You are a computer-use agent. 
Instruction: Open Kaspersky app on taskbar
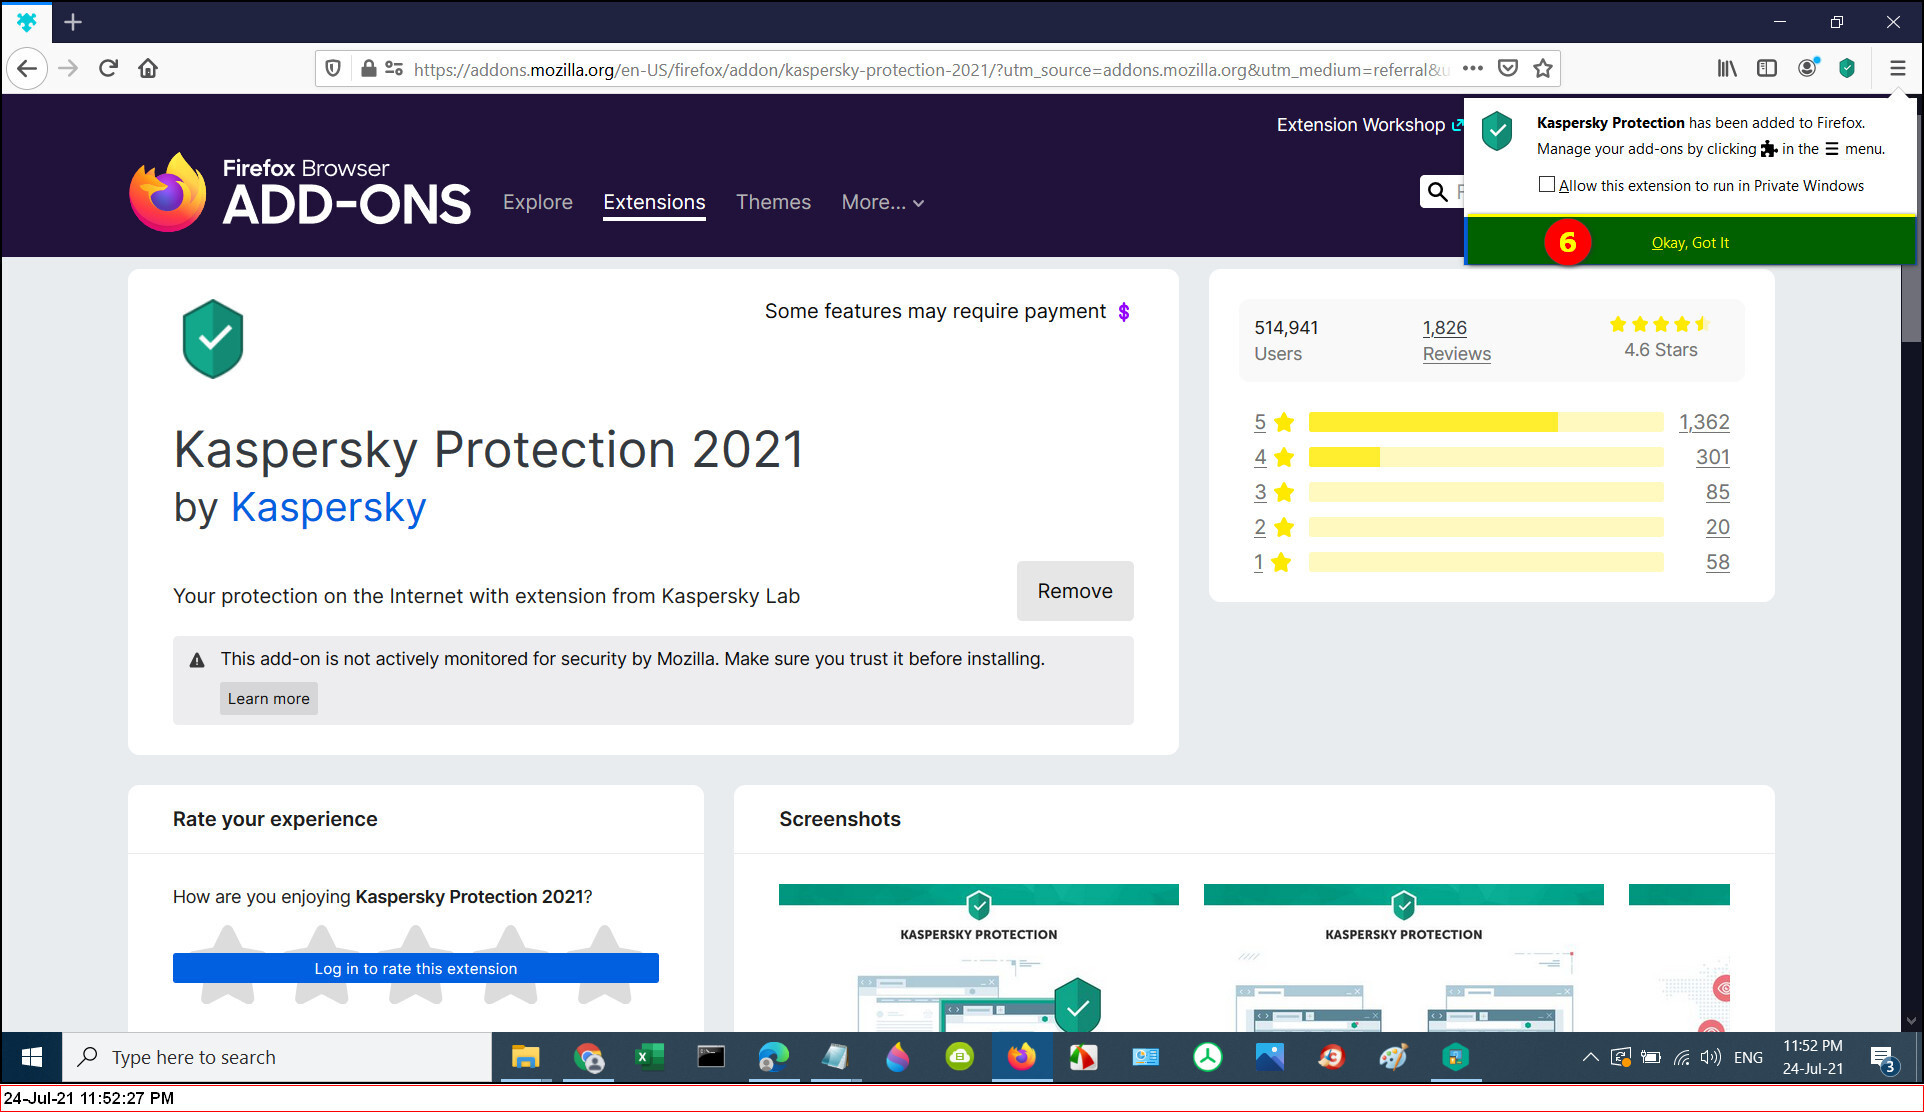coord(1455,1057)
